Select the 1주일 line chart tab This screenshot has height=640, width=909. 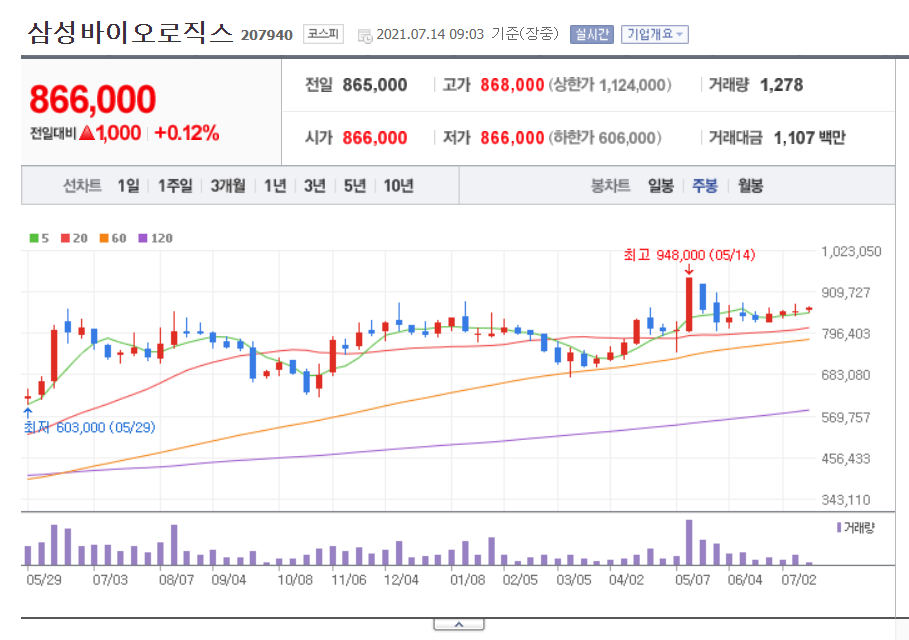(175, 186)
